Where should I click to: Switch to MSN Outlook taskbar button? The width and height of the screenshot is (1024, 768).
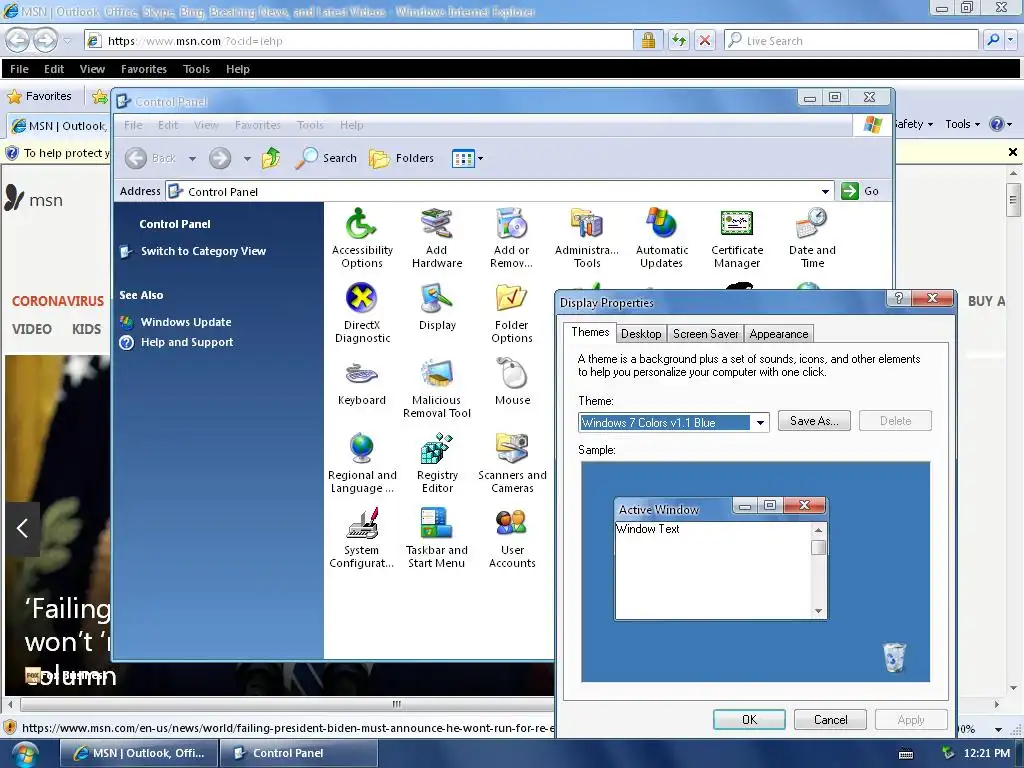(x=138, y=753)
